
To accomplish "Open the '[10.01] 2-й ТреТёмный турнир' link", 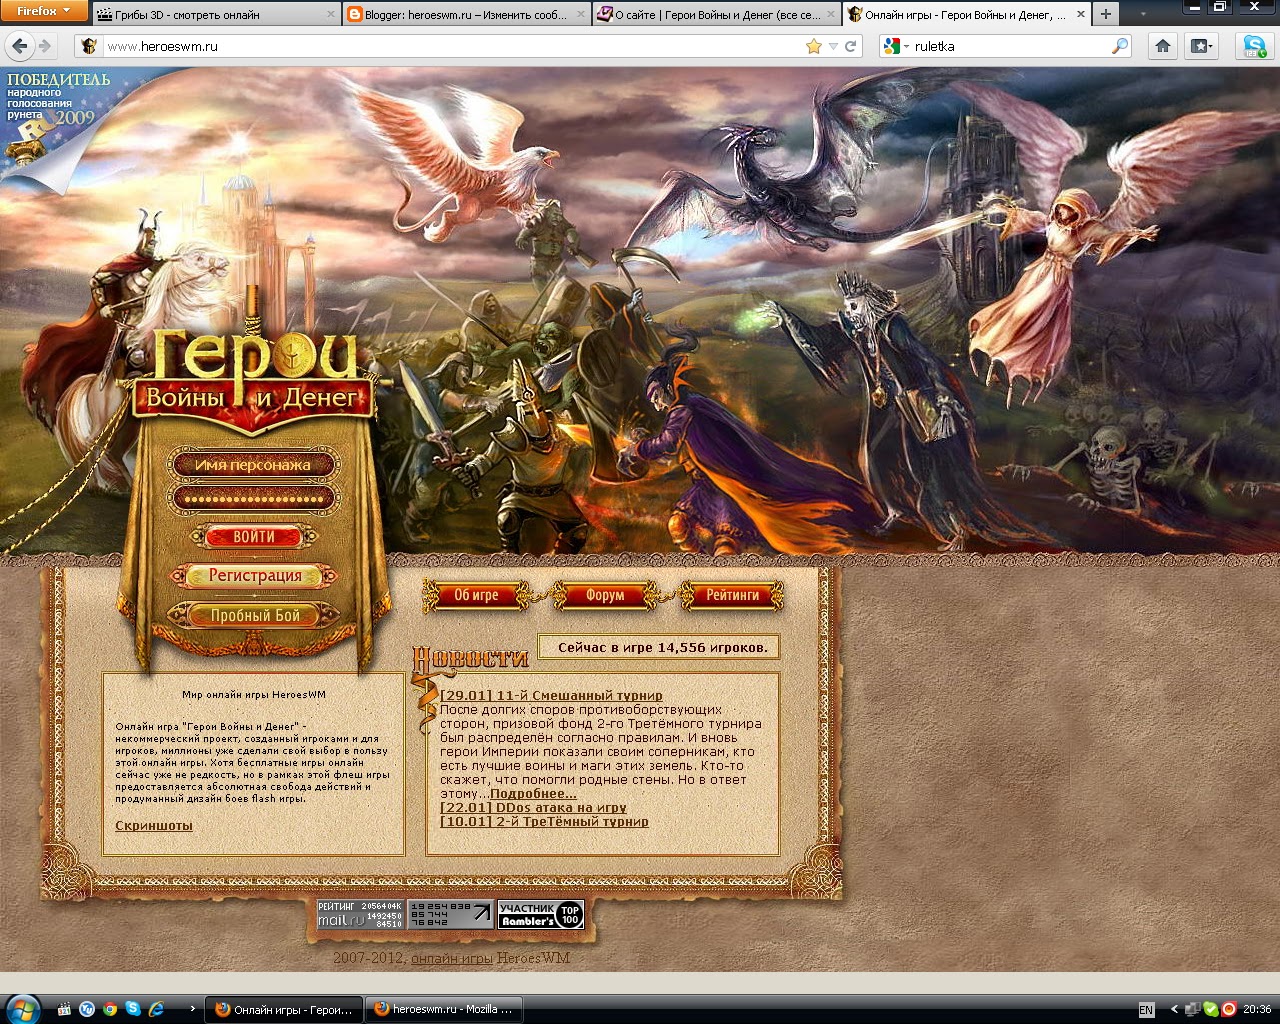I will click(x=544, y=821).
